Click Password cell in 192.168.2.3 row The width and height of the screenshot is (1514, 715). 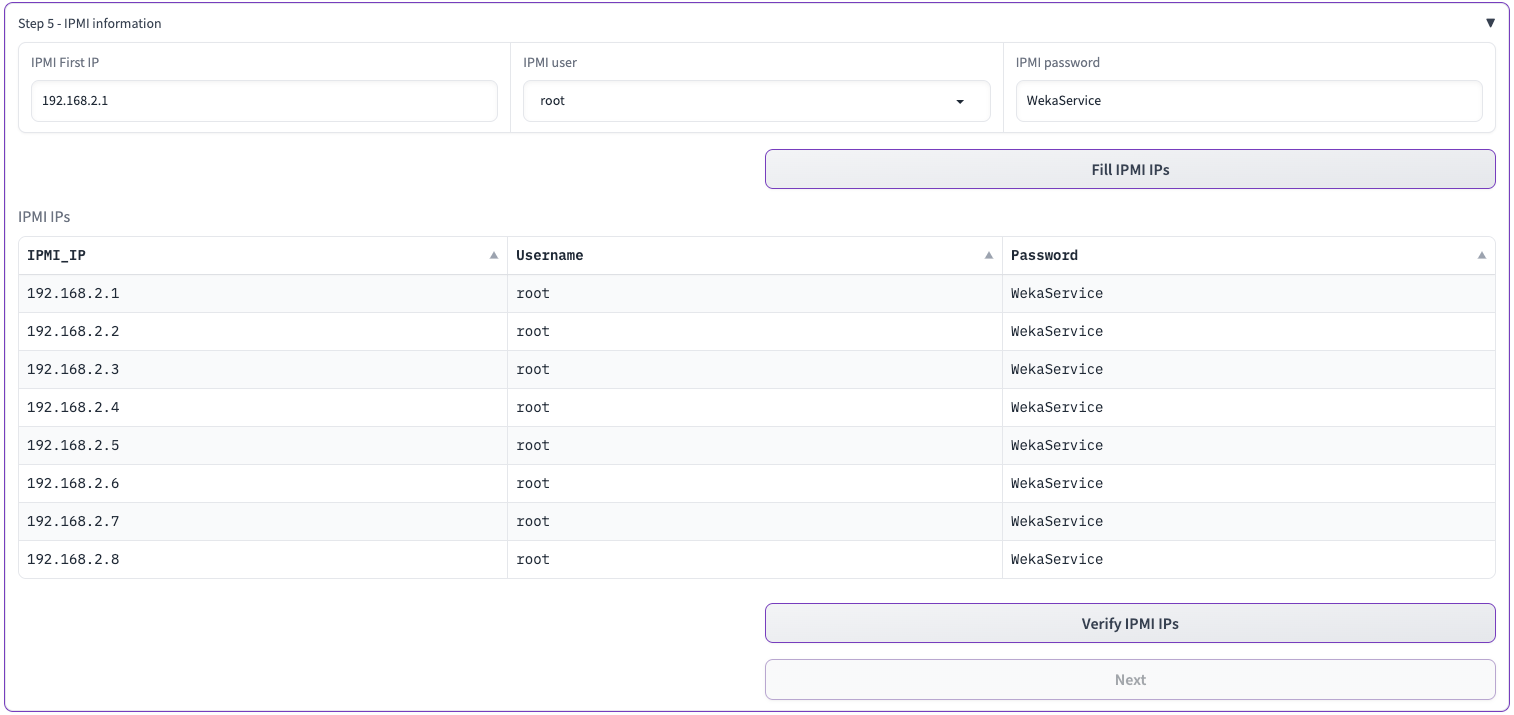[1056, 370]
